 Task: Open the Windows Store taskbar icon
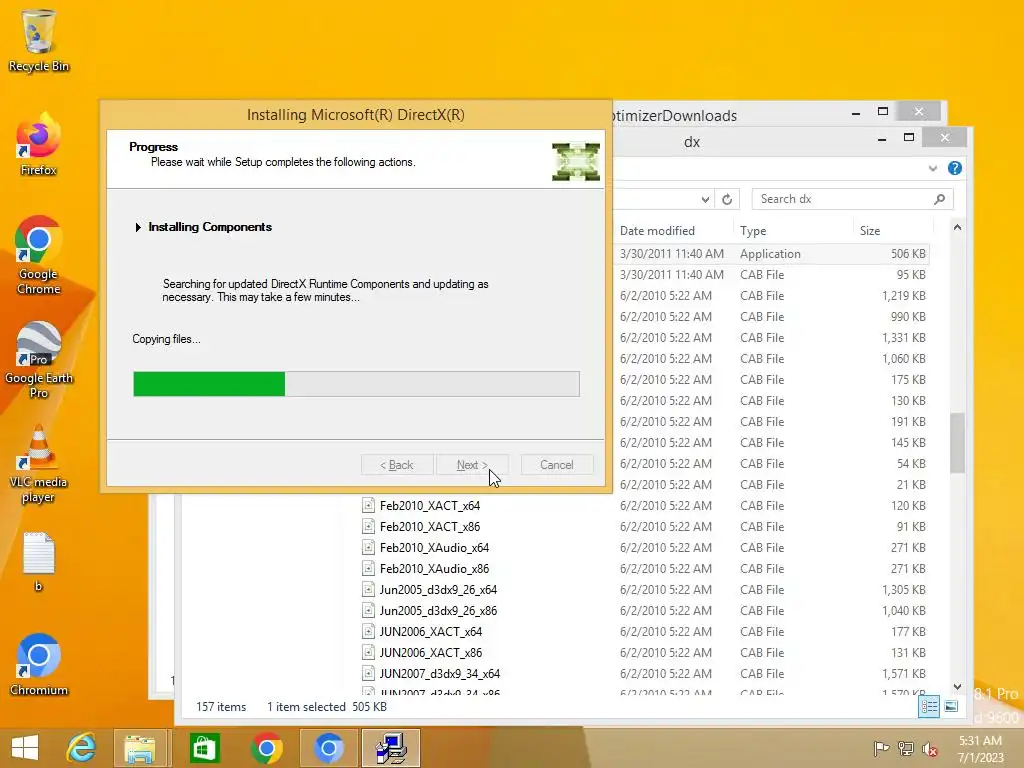[204, 748]
